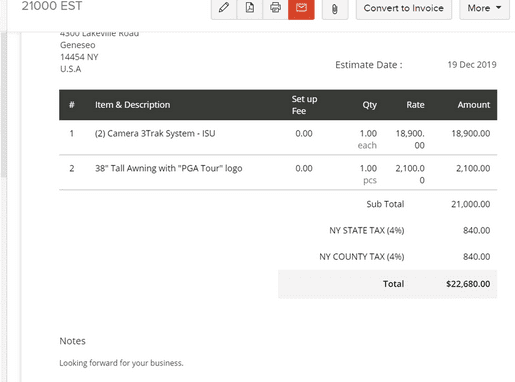Click the Sub Total value 21,000.00
The height and width of the screenshot is (382, 515).
click(x=470, y=204)
